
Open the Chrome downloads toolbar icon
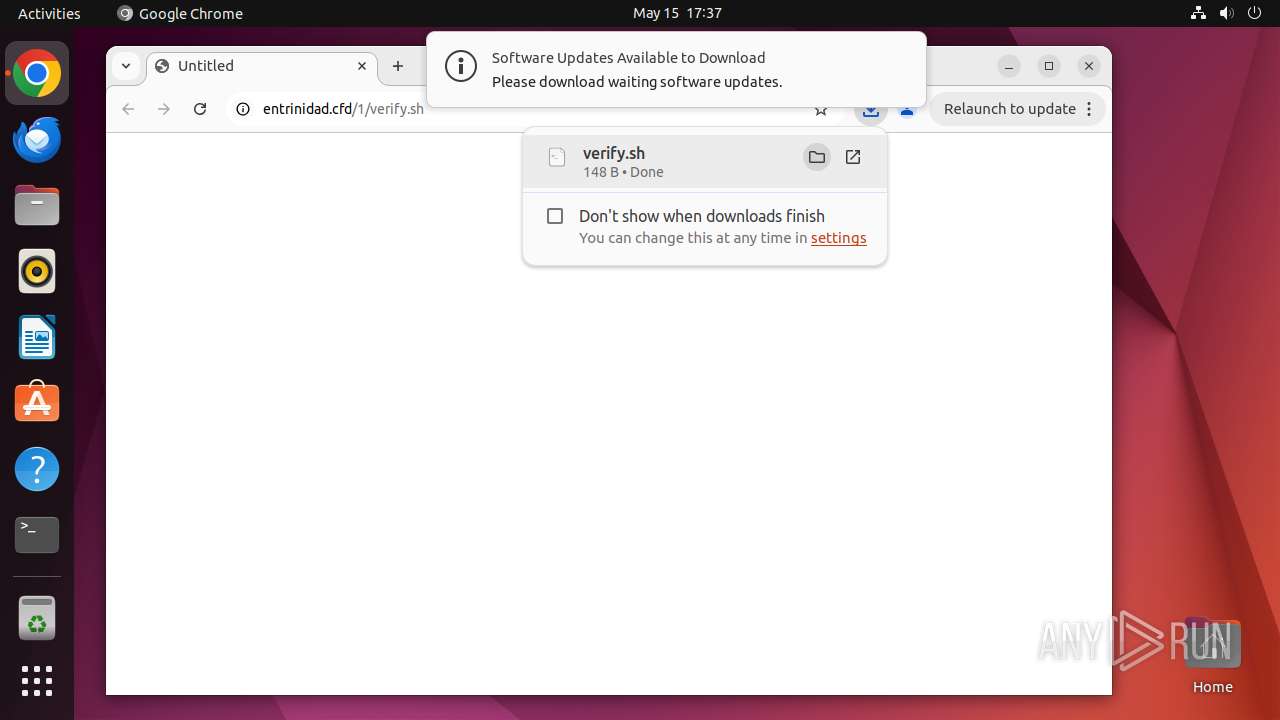871,110
